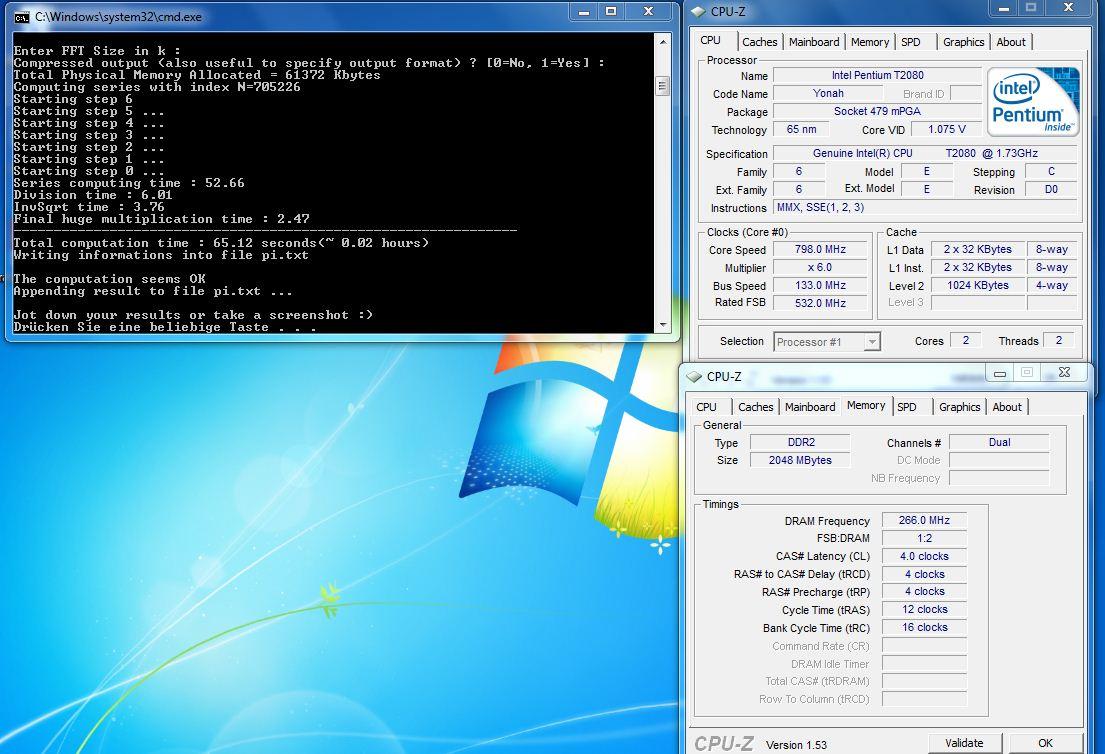This screenshot has height=754, width=1105.
Task: Click the Name field 'Intel Pentium T2080'
Action: tap(877, 75)
